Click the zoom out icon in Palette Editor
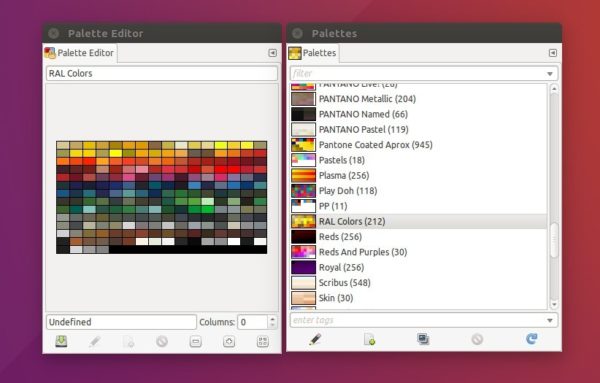Image resolution: width=600 pixels, height=383 pixels. coord(196,341)
